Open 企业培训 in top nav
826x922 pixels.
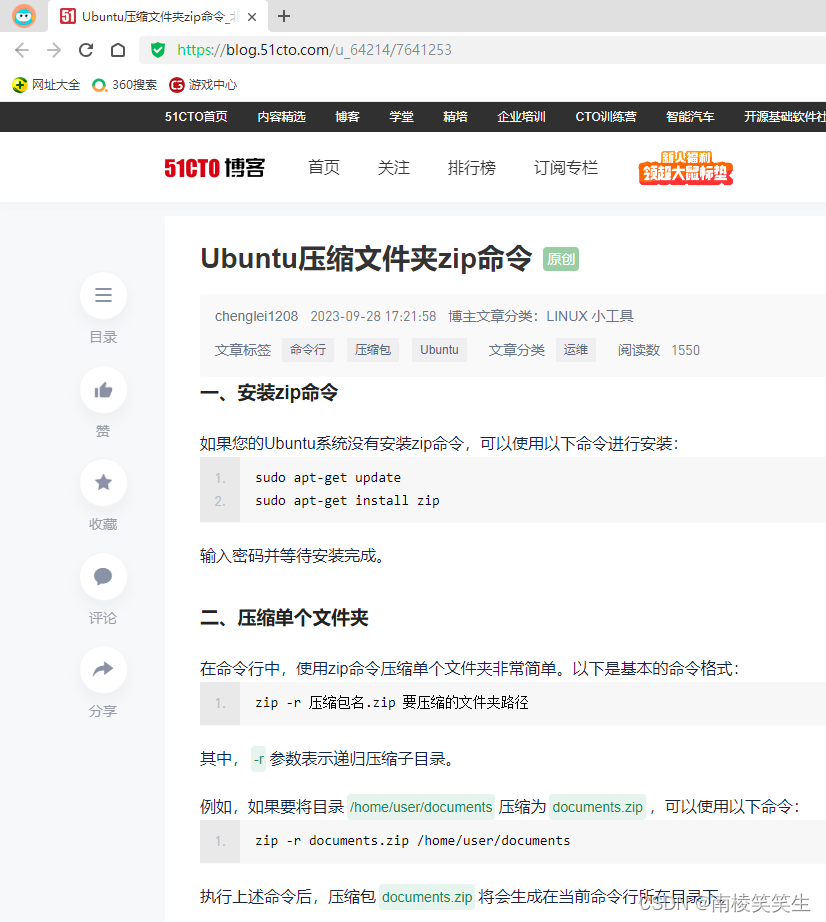point(521,116)
